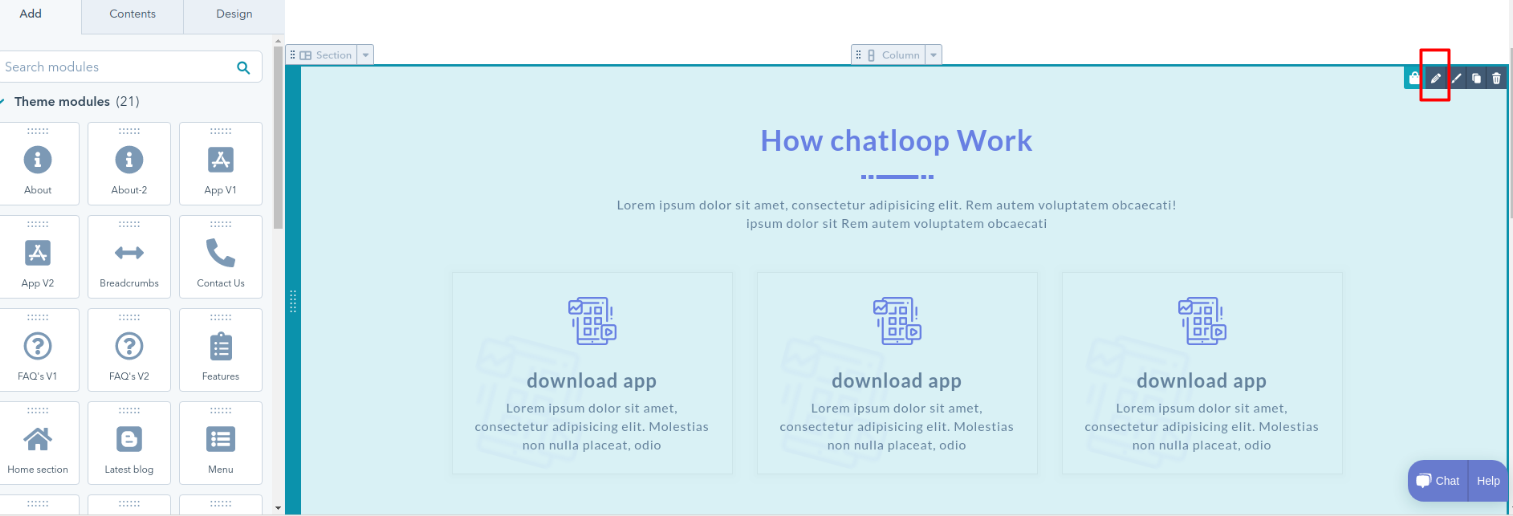
Task: Click the pencil edit icon on the module
Action: pyautogui.click(x=1436, y=78)
